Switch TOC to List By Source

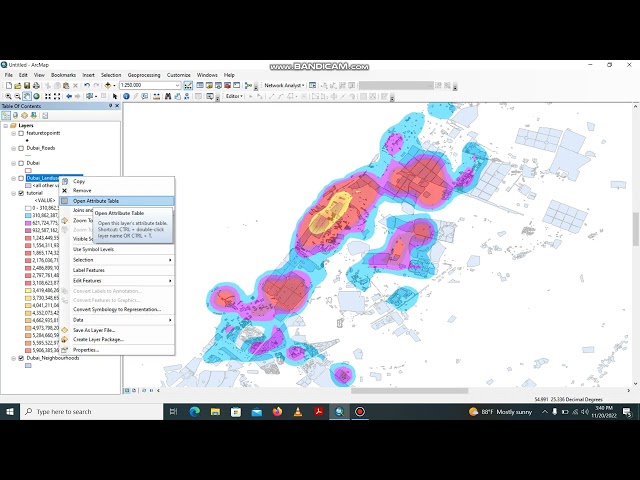point(16,116)
